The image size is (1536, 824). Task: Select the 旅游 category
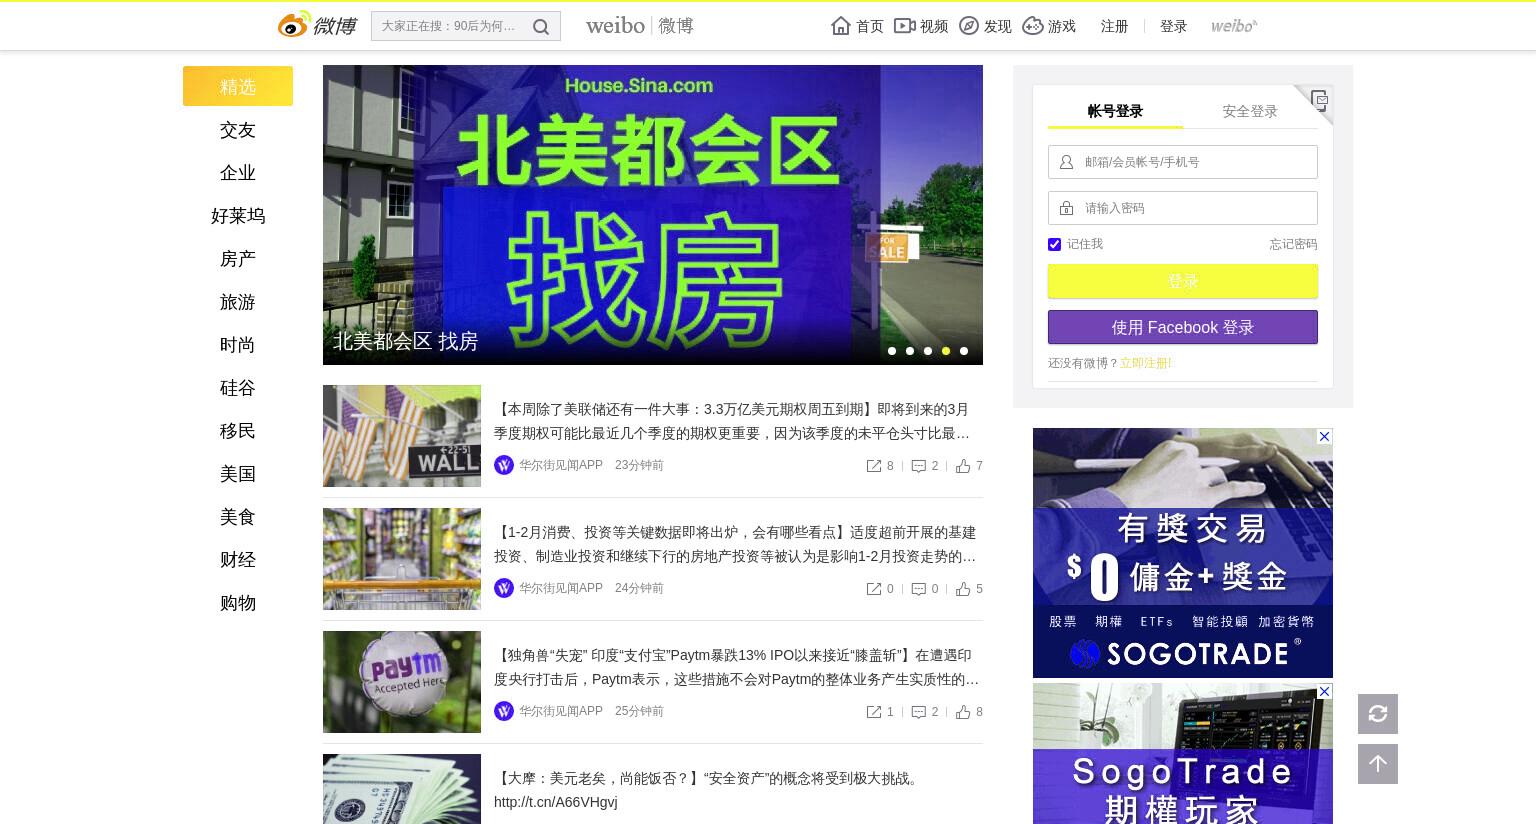[x=238, y=302]
